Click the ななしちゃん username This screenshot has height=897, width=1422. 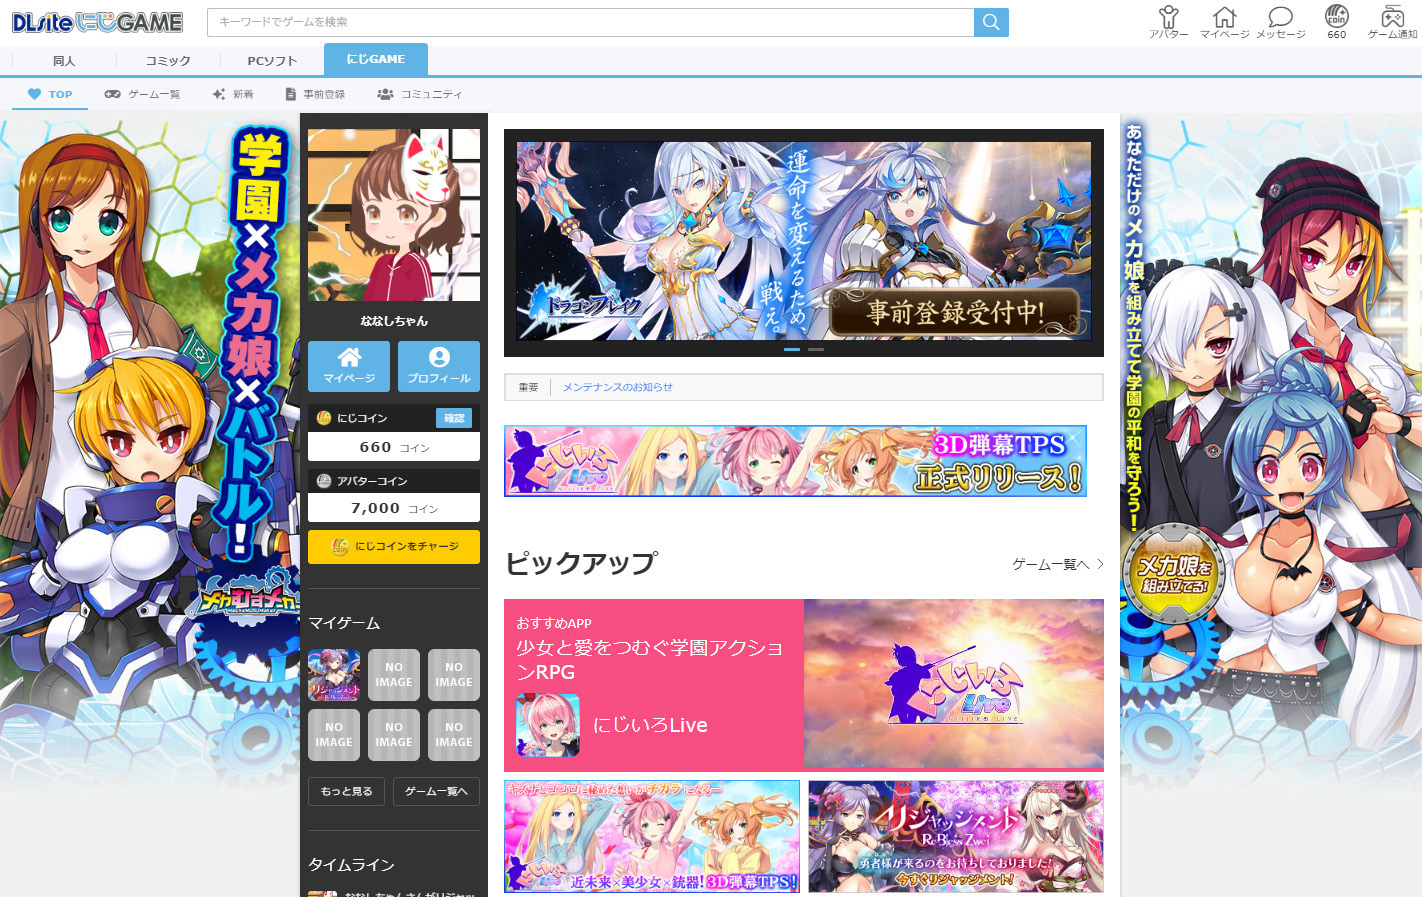(x=394, y=321)
